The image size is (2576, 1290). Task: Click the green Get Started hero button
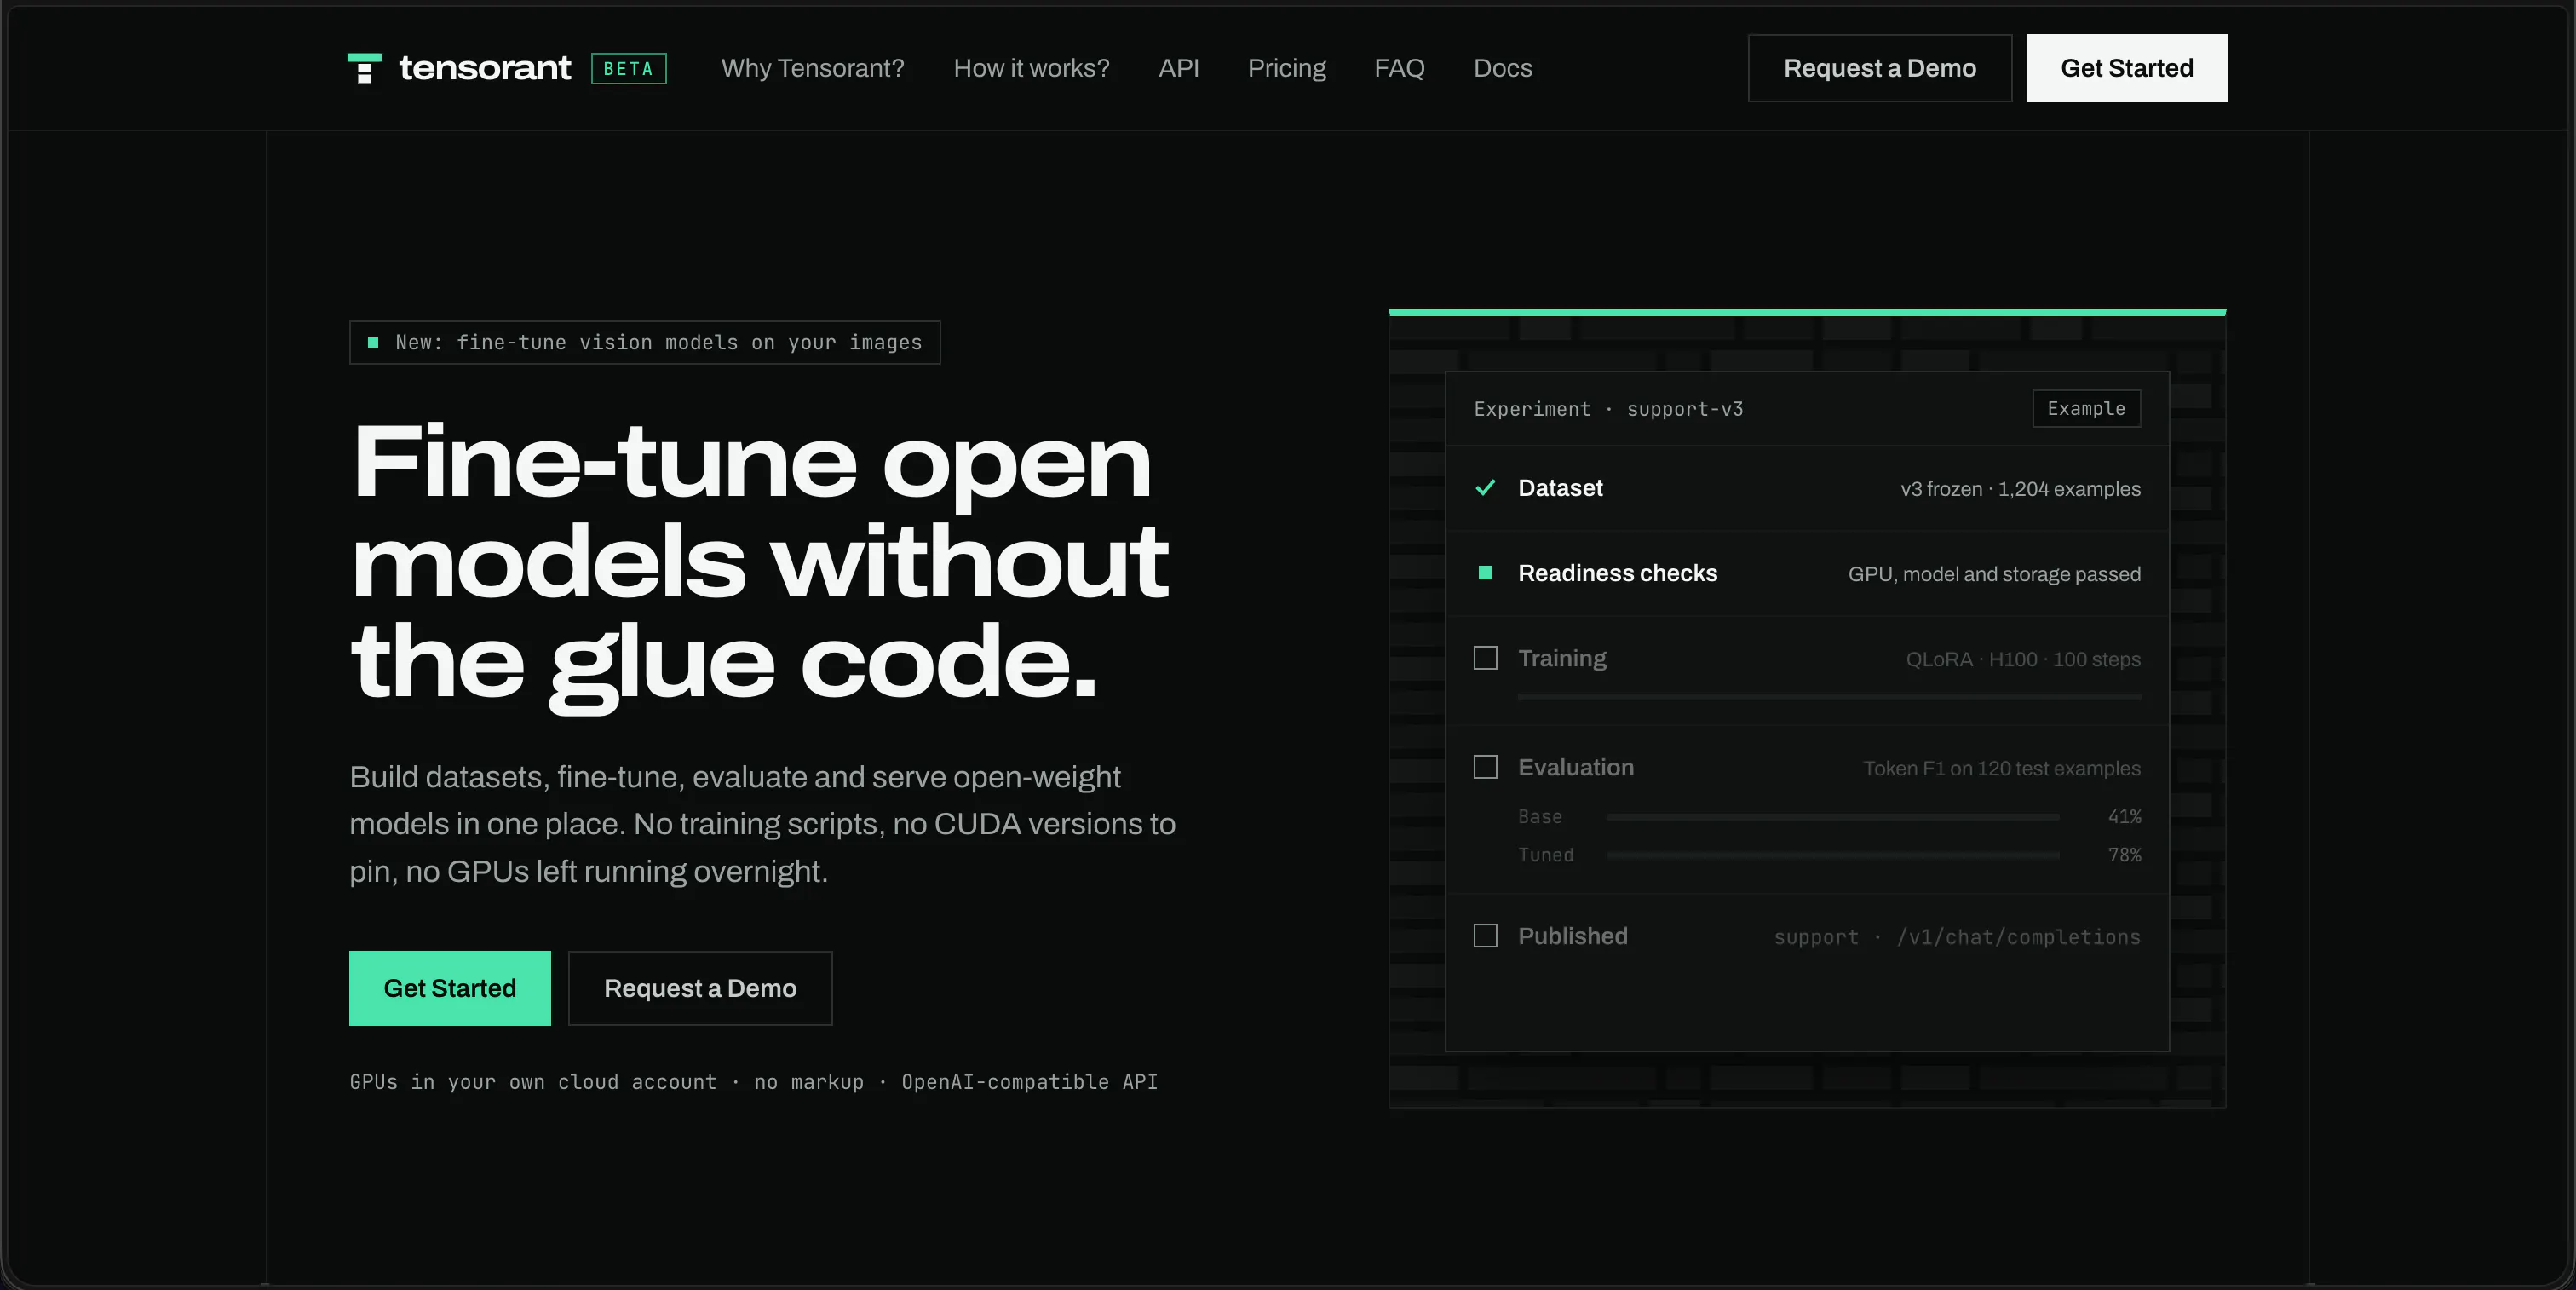click(x=450, y=988)
